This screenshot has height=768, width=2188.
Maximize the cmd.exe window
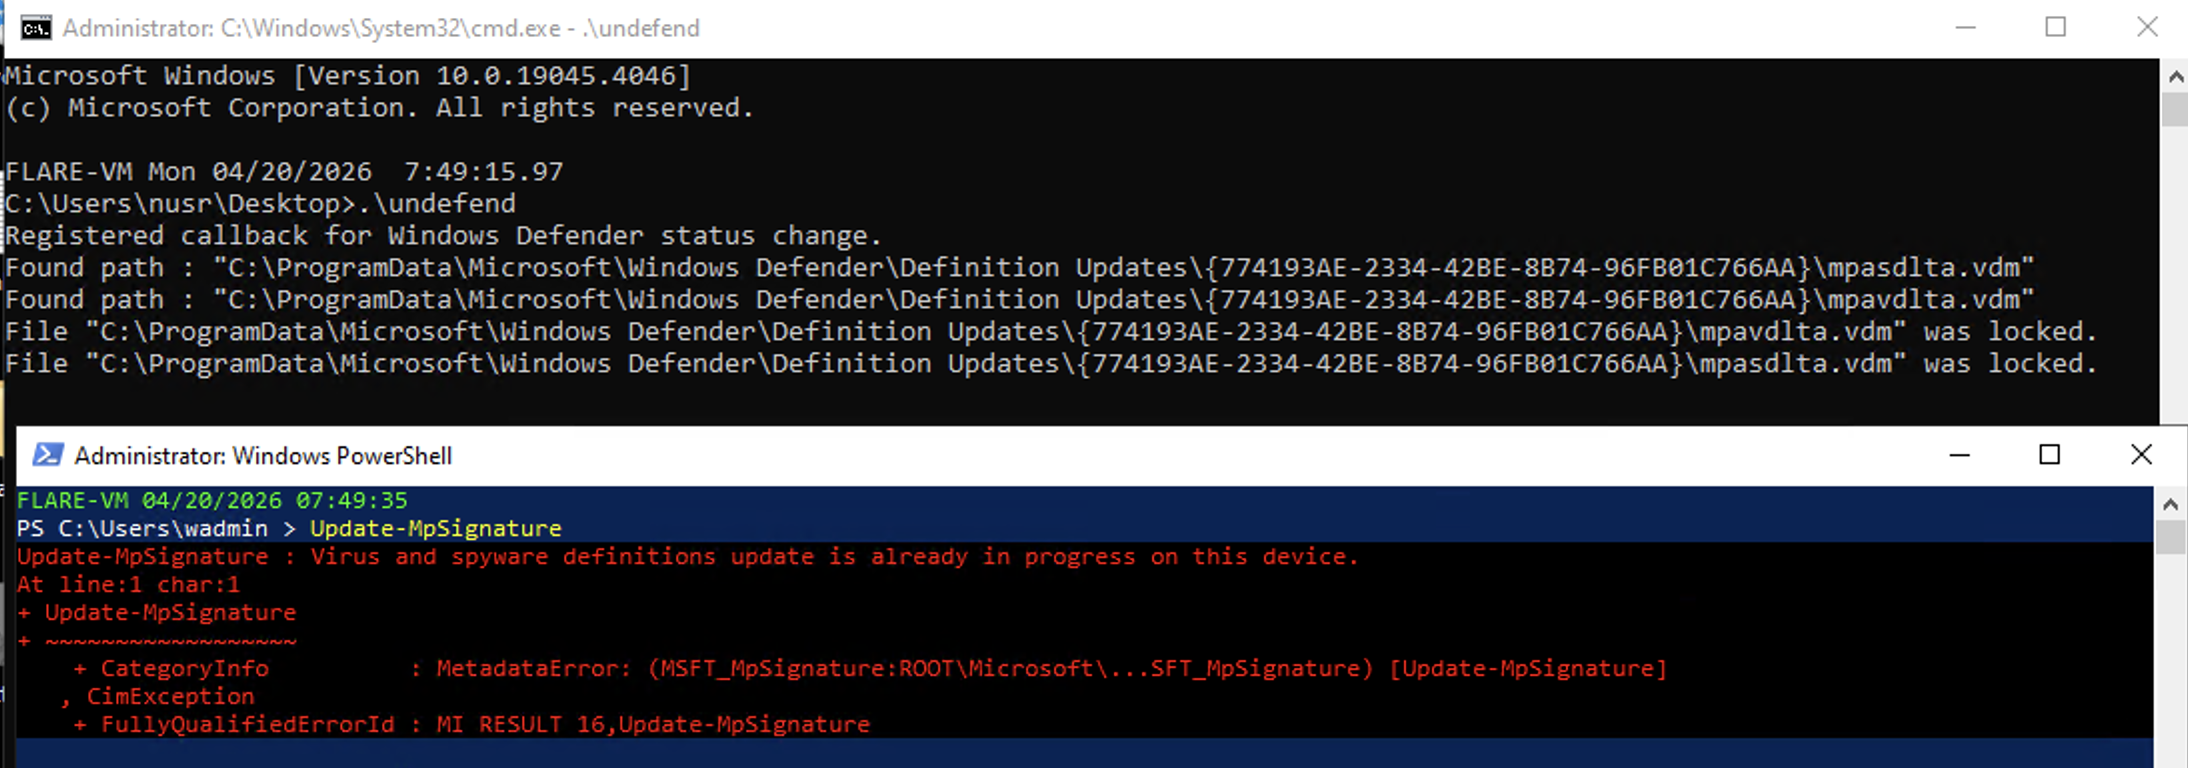coord(2056,28)
